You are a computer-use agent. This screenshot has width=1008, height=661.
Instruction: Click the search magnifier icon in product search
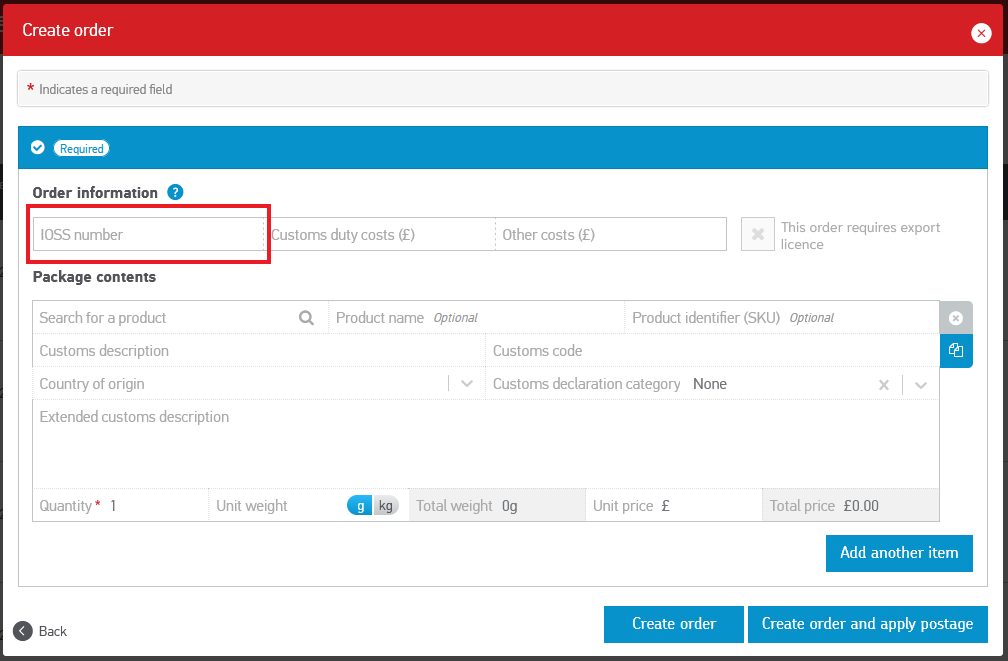[306, 318]
